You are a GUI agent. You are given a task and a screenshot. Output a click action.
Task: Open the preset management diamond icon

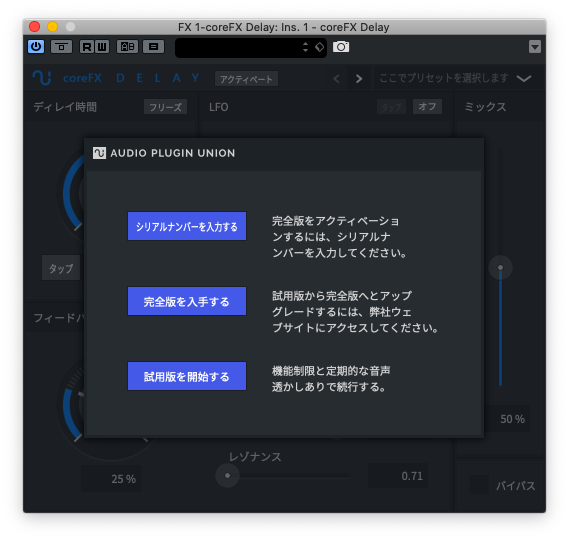(x=319, y=47)
